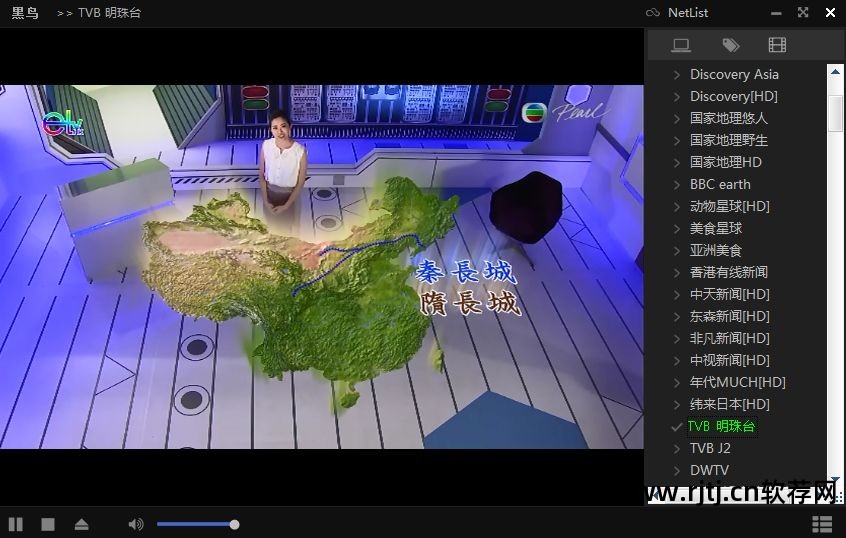Expand the Discovery Asia channel entry
This screenshot has width=846, height=538.
[677, 75]
